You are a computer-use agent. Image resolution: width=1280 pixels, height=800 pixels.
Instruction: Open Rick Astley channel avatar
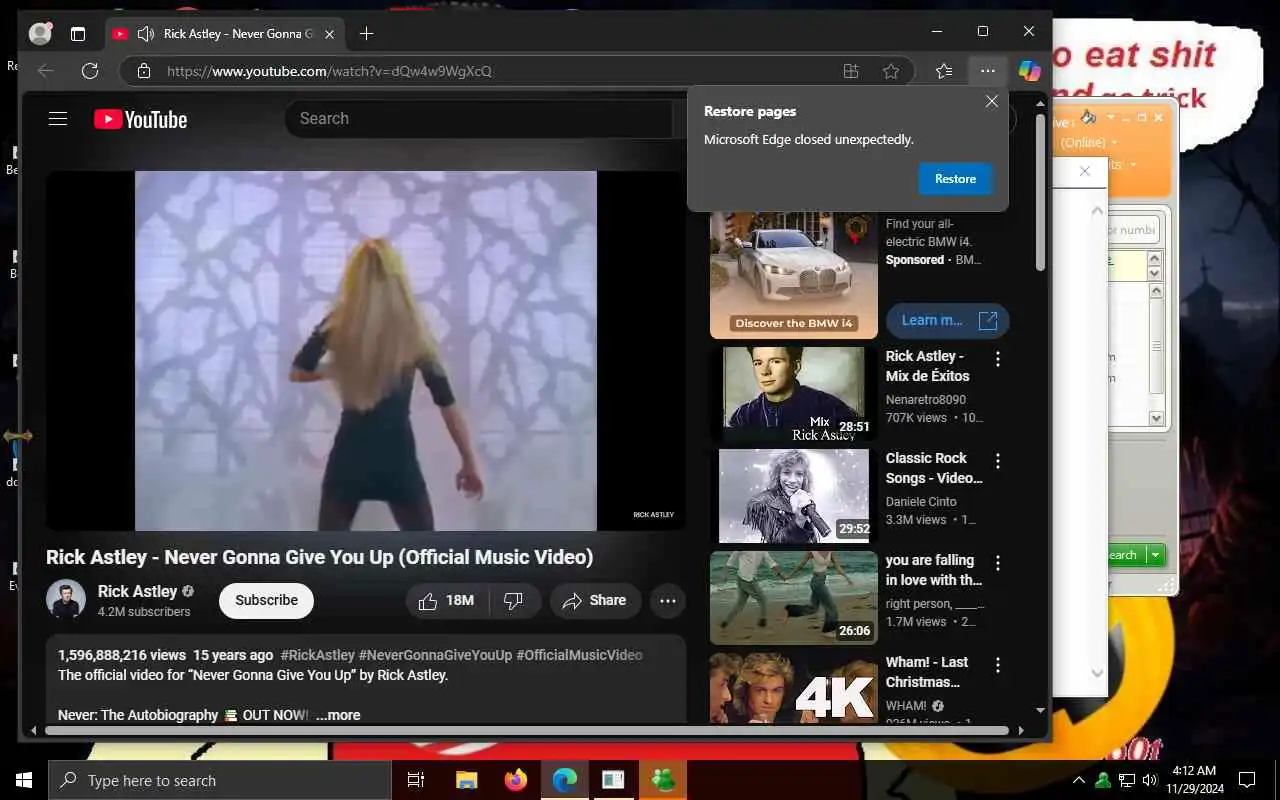pyautogui.click(x=66, y=599)
